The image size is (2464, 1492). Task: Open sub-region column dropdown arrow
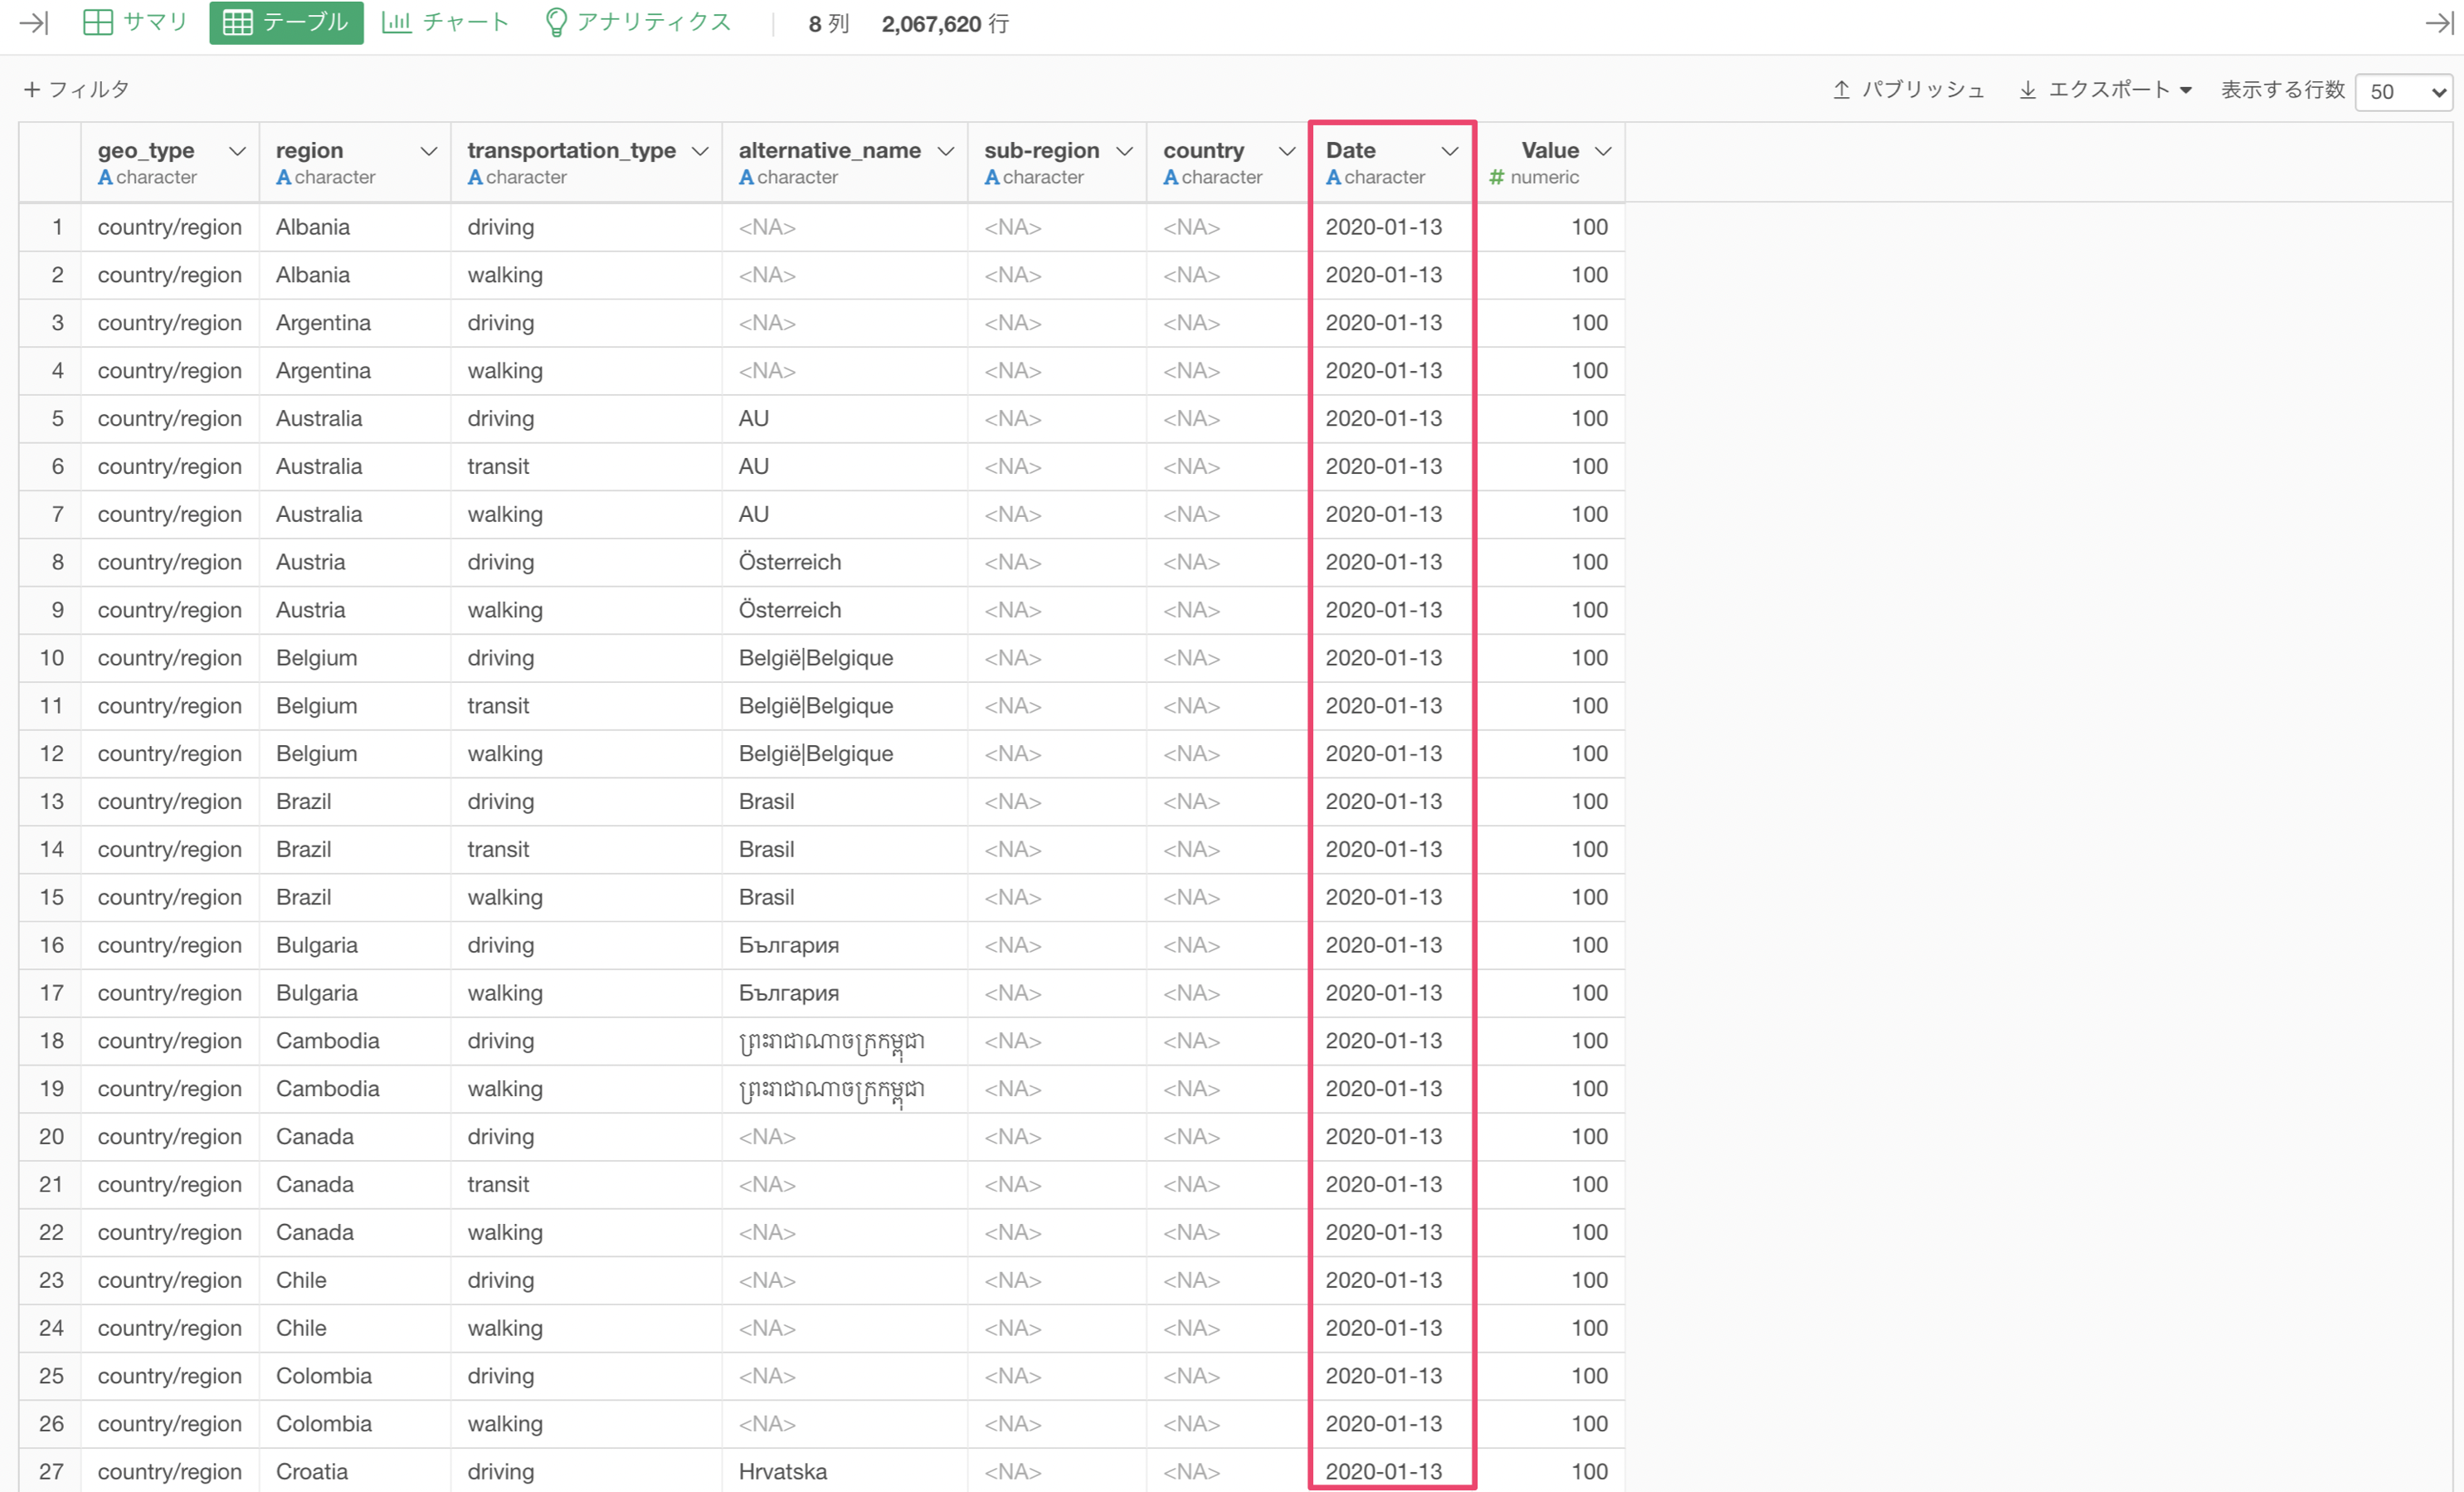[1124, 151]
